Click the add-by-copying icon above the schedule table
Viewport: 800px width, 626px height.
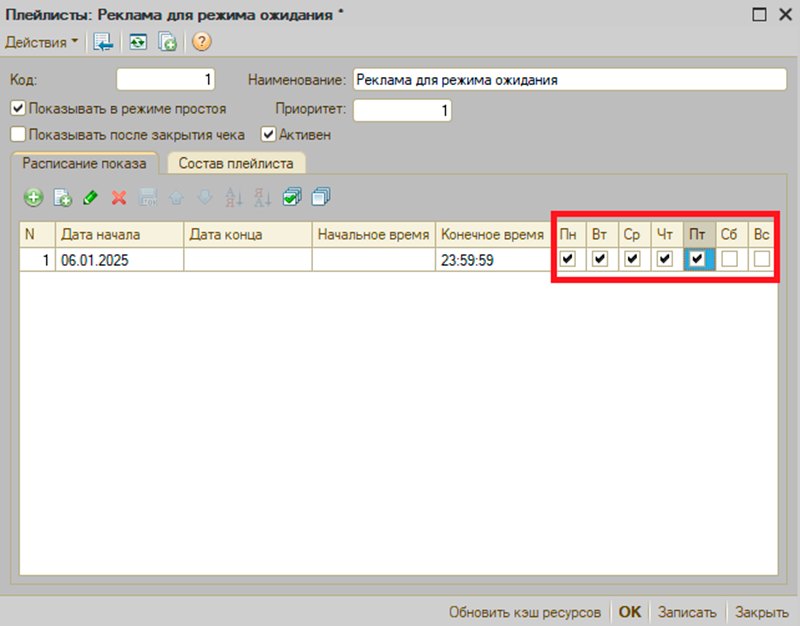pyautogui.click(x=62, y=197)
